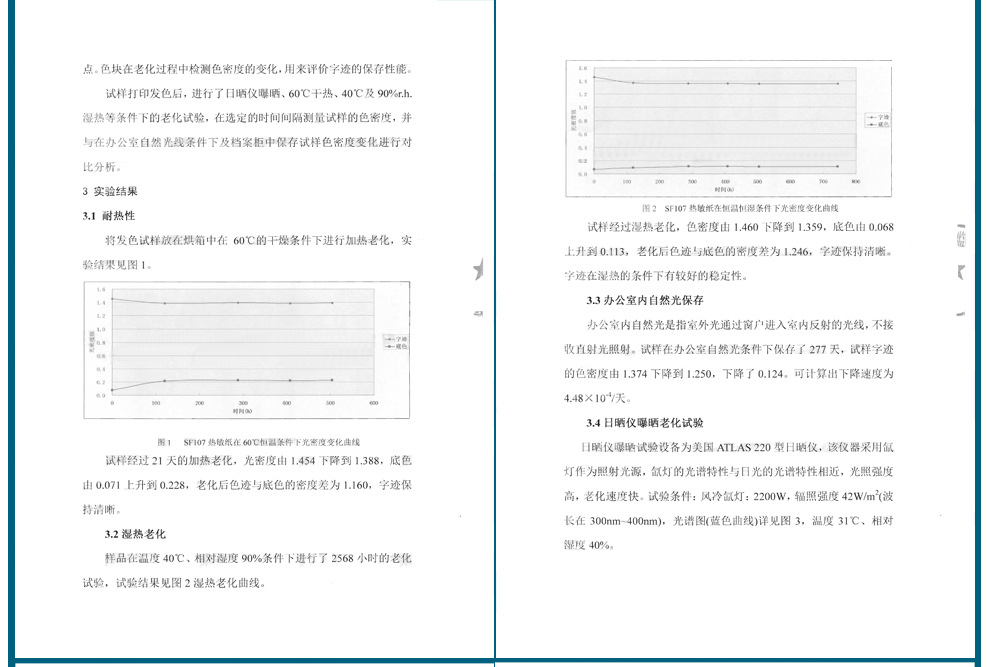
Task: Click the "3.2 湿热老化" subheading
Action: (x=135, y=534)
